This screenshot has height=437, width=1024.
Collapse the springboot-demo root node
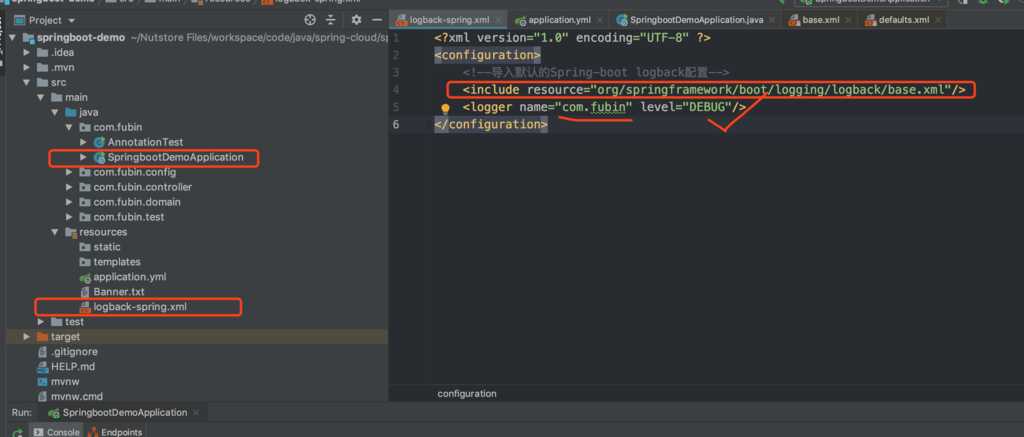point(12,37)
